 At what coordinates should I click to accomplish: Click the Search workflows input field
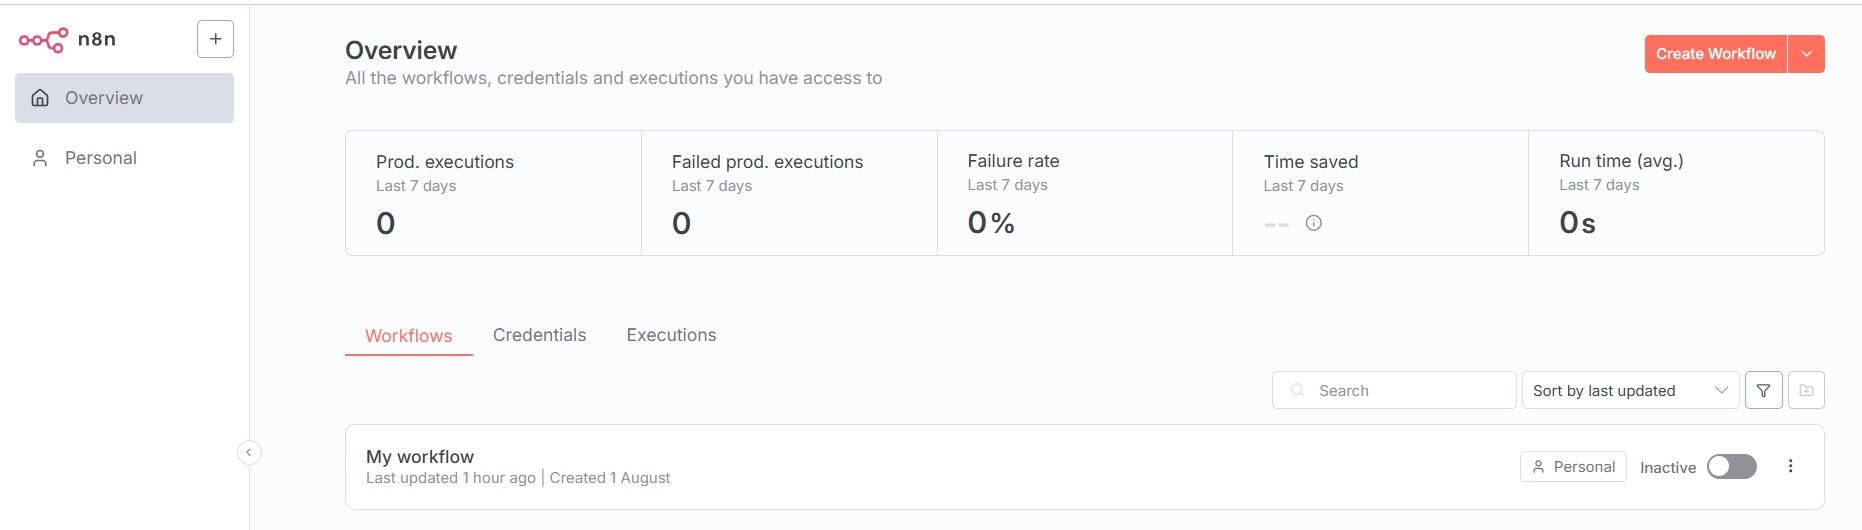(x=1394, y=390)
